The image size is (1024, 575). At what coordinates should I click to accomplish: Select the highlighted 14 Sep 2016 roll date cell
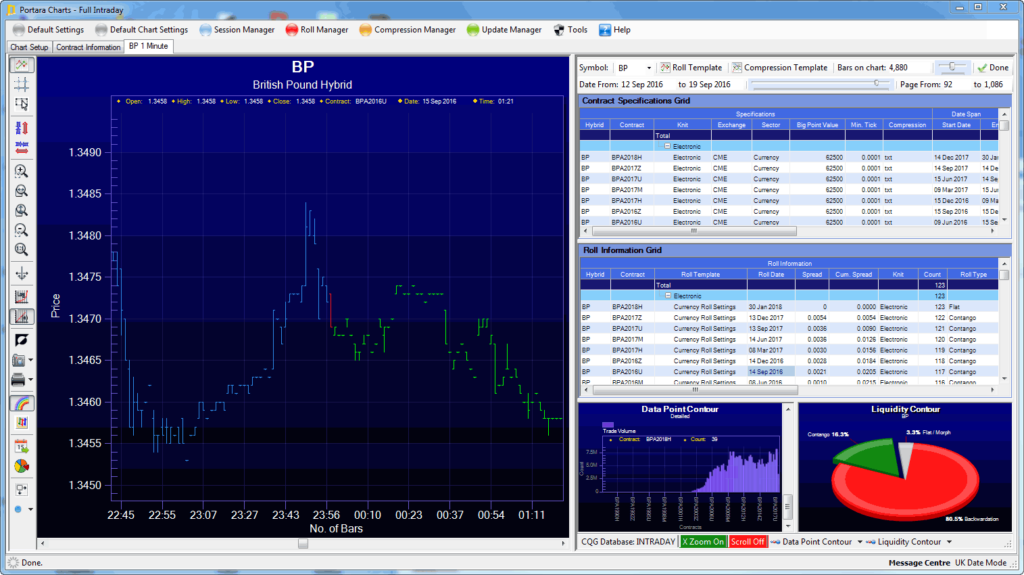771,372
